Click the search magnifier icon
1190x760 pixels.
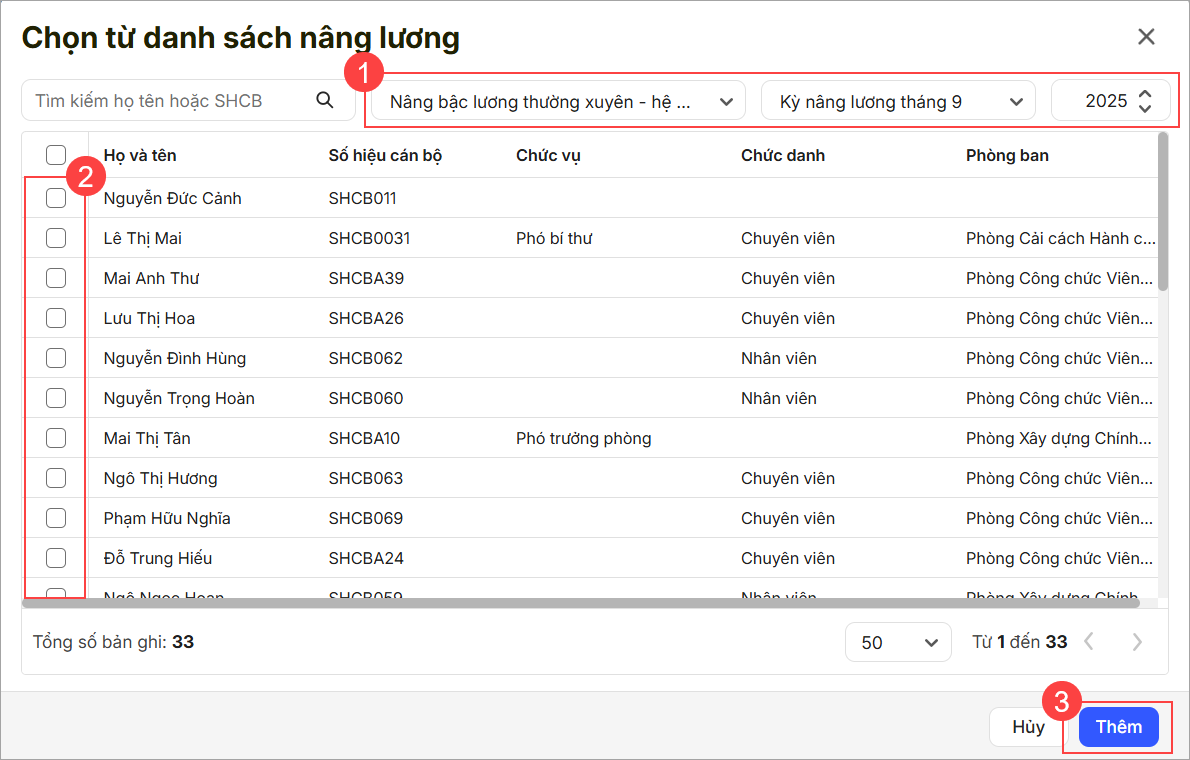[x=324, y=100]
